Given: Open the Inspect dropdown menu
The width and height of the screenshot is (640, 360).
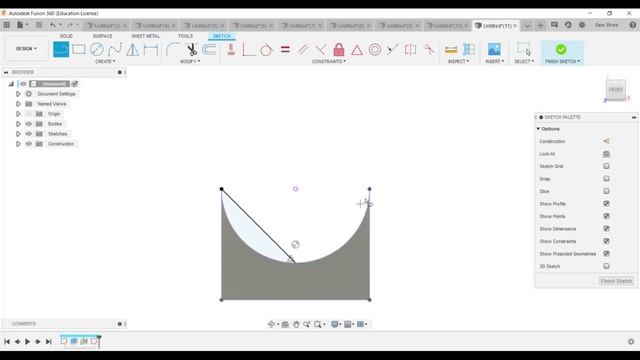Looking at the screenshot, I should (x=459, y=61).
